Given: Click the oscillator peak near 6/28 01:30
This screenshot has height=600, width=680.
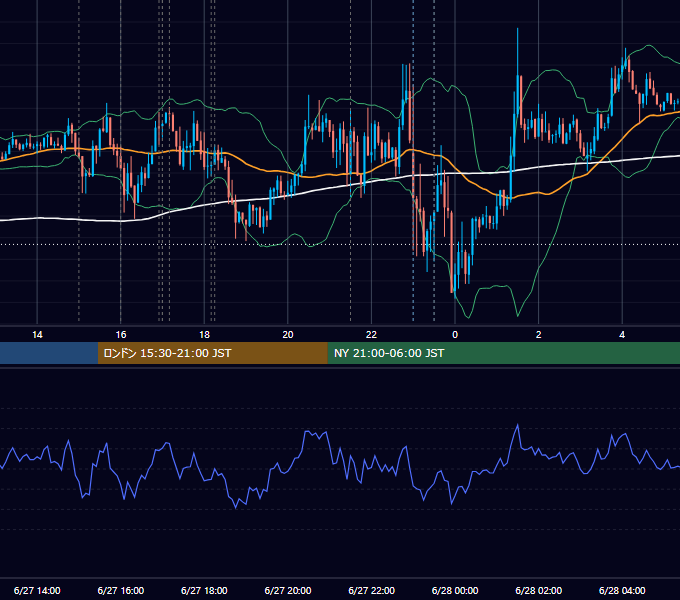Looking at the screenshot, I should click(517, 426).
